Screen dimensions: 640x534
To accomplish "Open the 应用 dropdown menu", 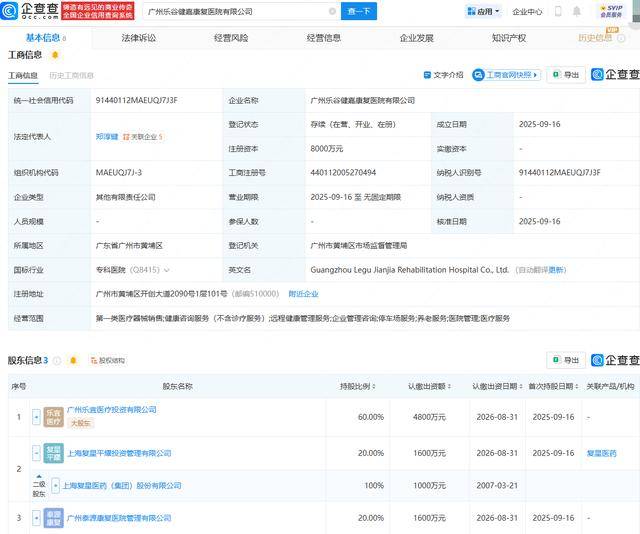I will 483,11.
